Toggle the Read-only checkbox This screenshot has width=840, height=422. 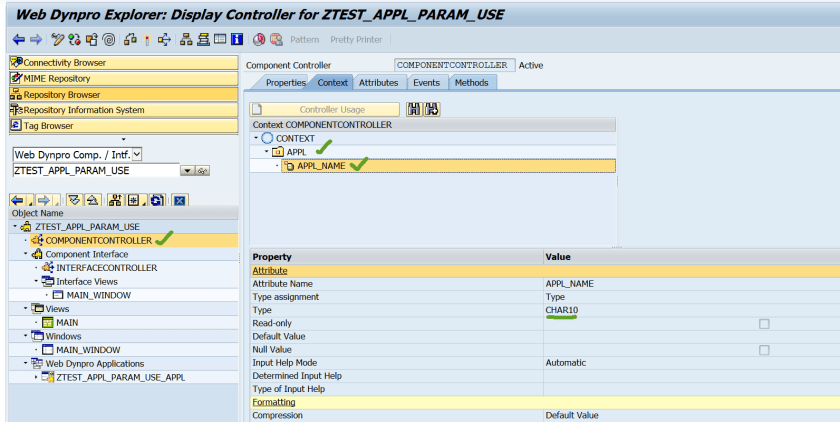coord(764,323)
